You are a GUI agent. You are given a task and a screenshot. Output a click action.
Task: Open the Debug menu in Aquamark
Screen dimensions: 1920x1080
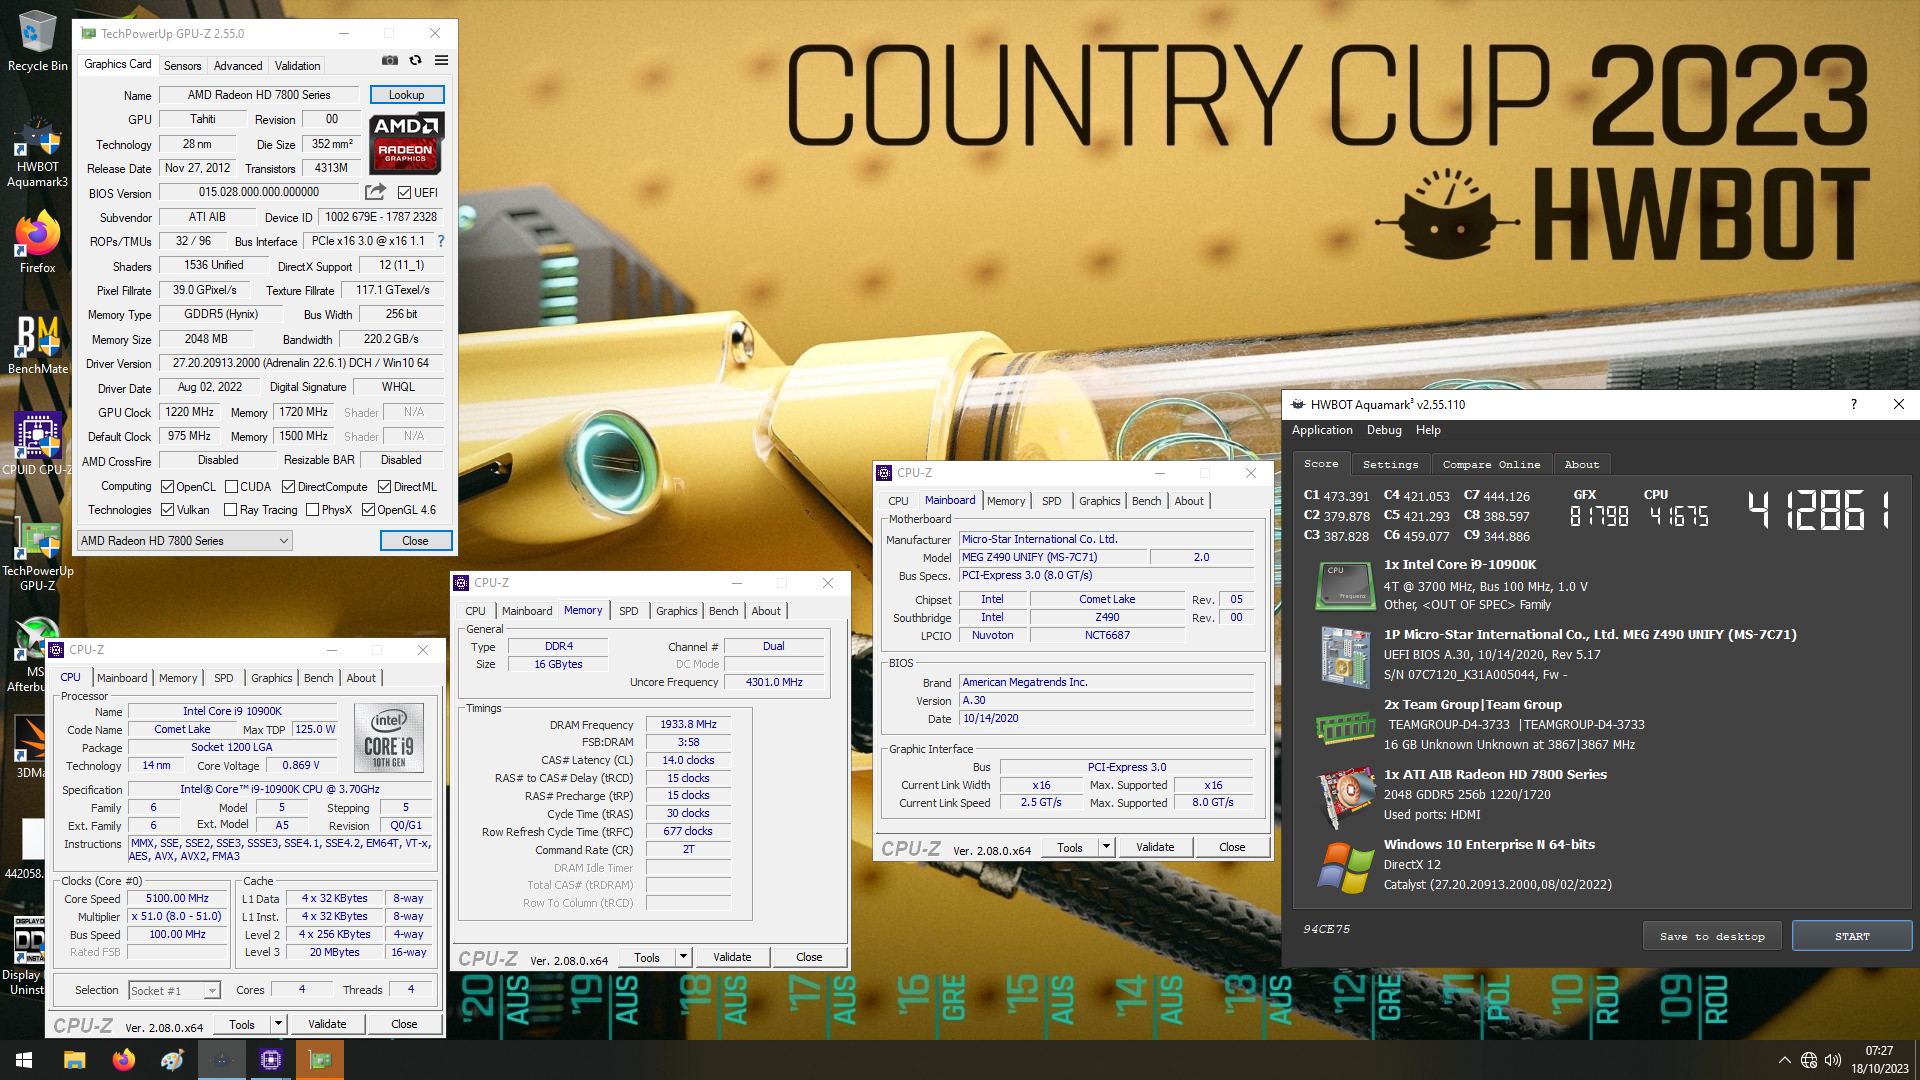tap(1384, 430)
